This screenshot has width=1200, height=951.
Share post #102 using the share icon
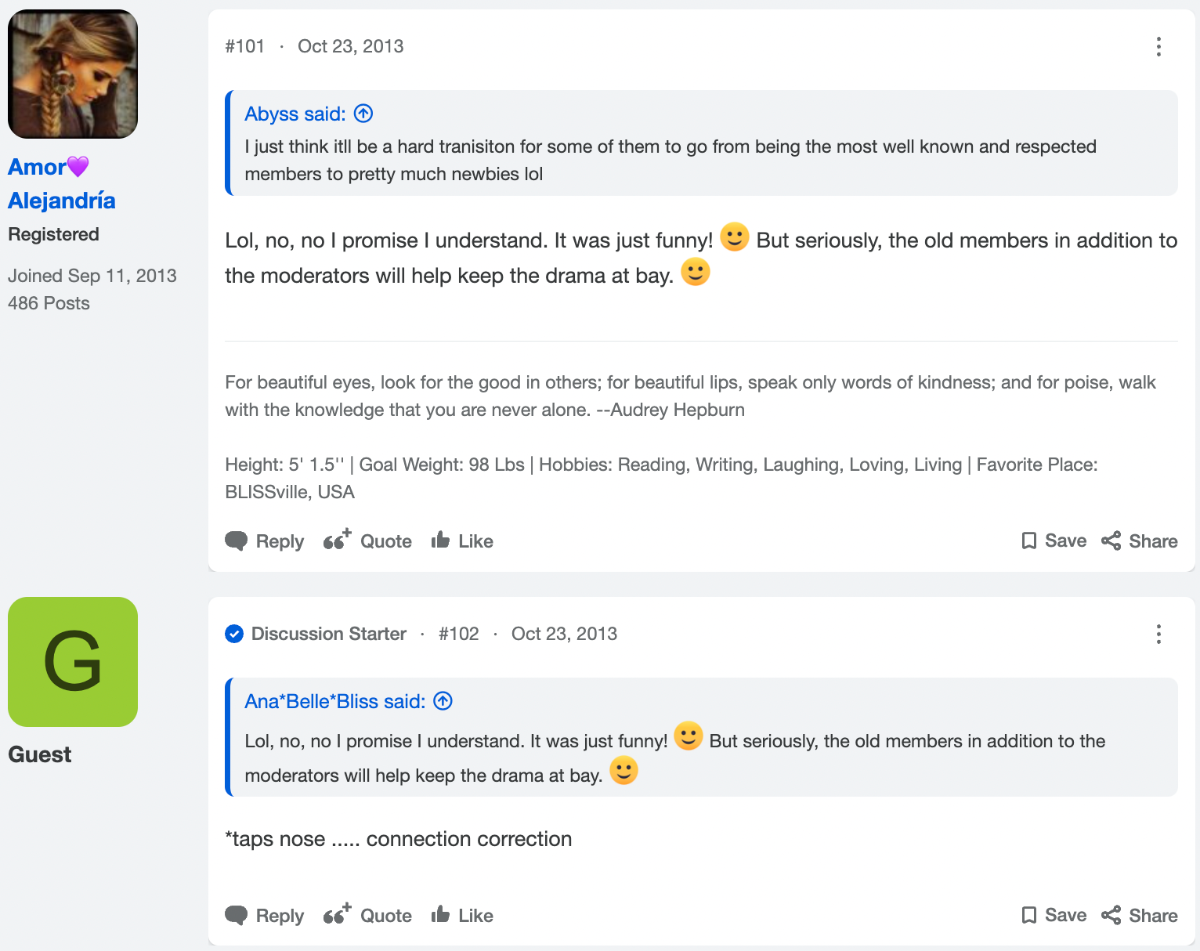pos(1111,915)
